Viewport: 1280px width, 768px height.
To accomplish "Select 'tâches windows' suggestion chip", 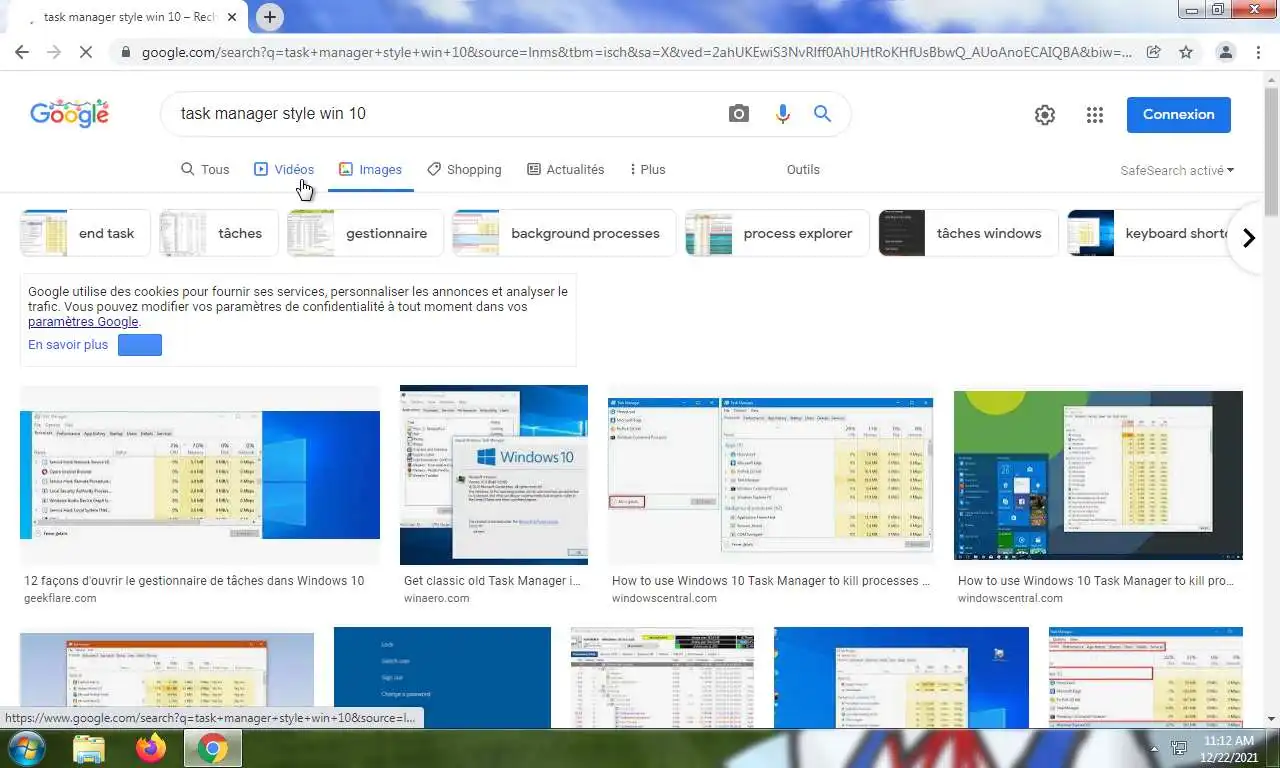I will point(968,234).
